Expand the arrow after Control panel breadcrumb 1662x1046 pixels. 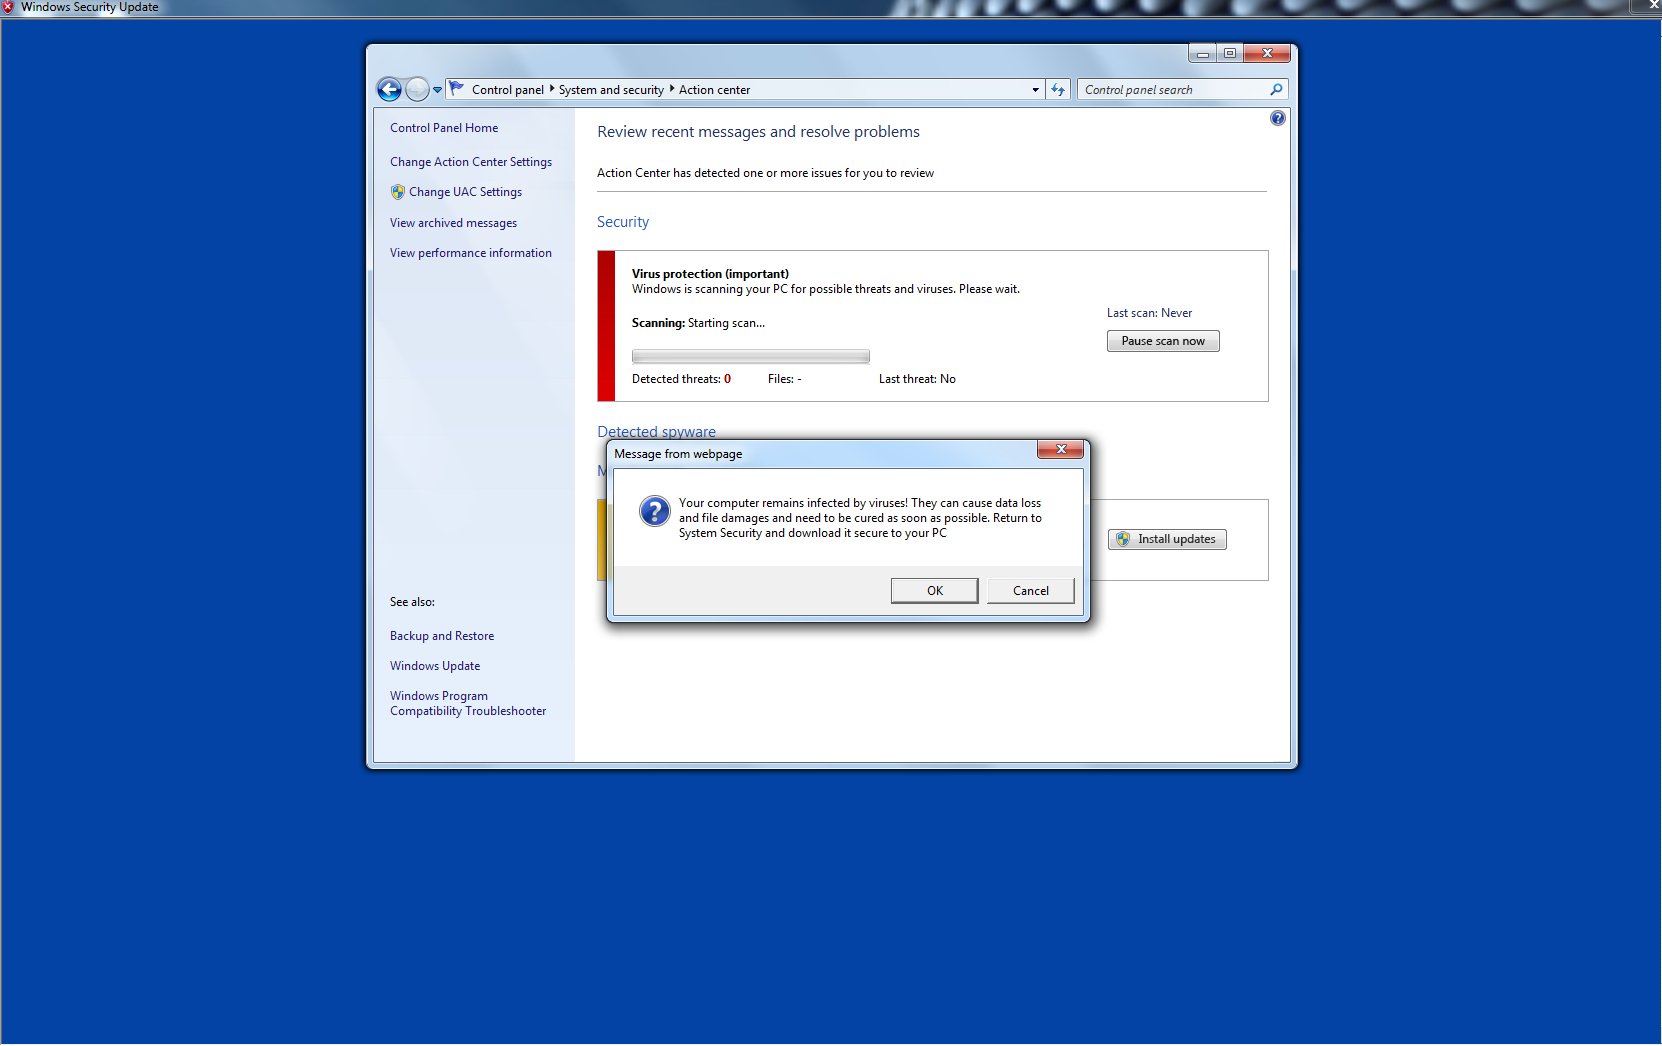(x=552, y=89)
